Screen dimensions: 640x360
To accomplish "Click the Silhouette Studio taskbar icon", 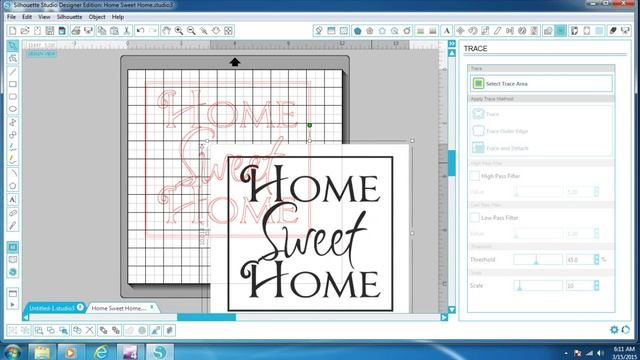I will click(159, 352).
